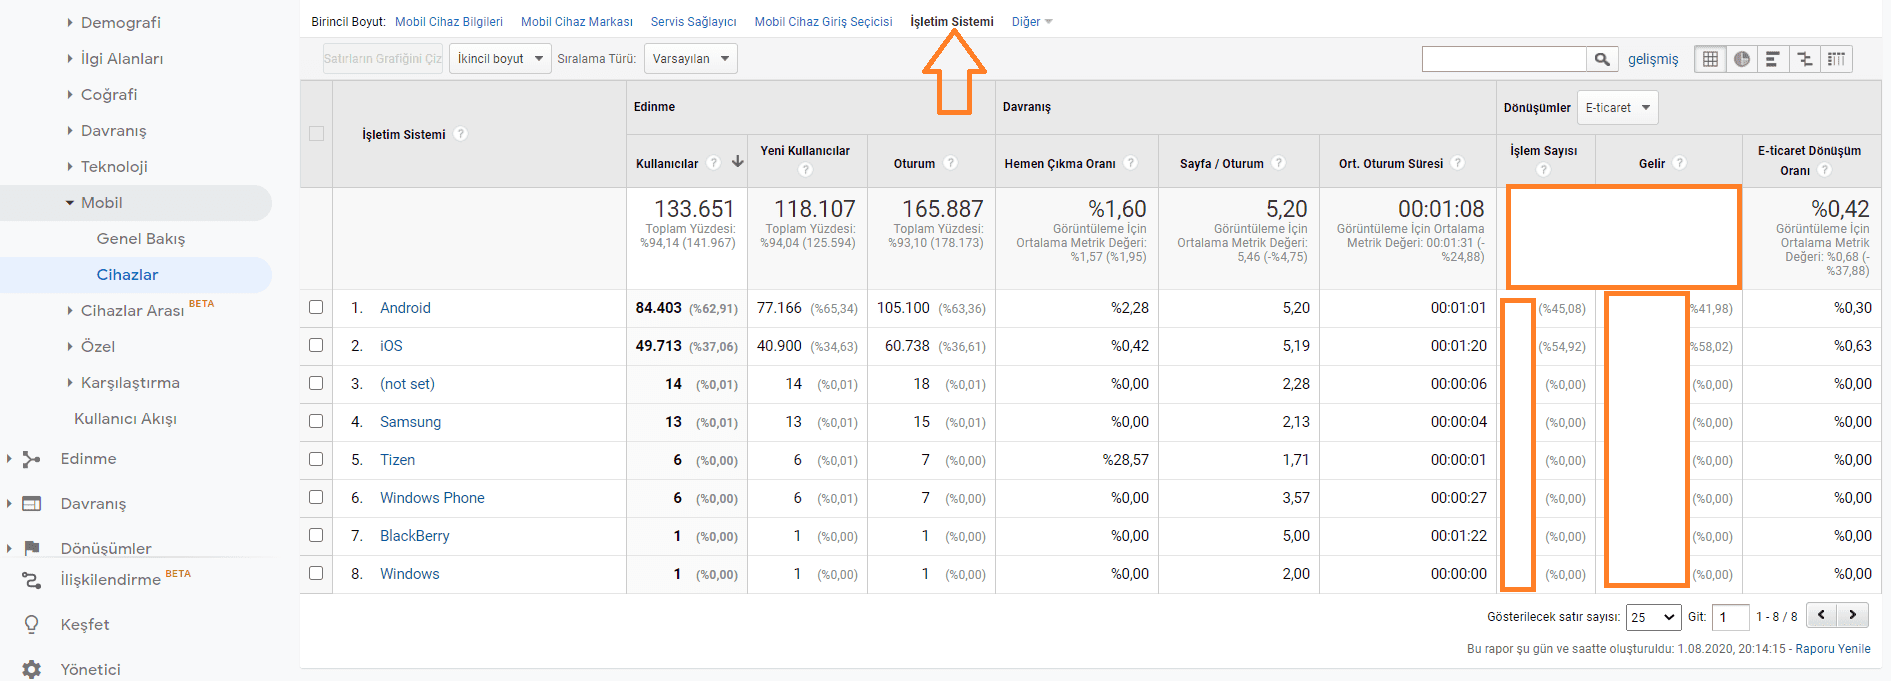This screenshot has width=1891, height=681.
Task: Open the Samsung operating system link
Action: (410, 421)
